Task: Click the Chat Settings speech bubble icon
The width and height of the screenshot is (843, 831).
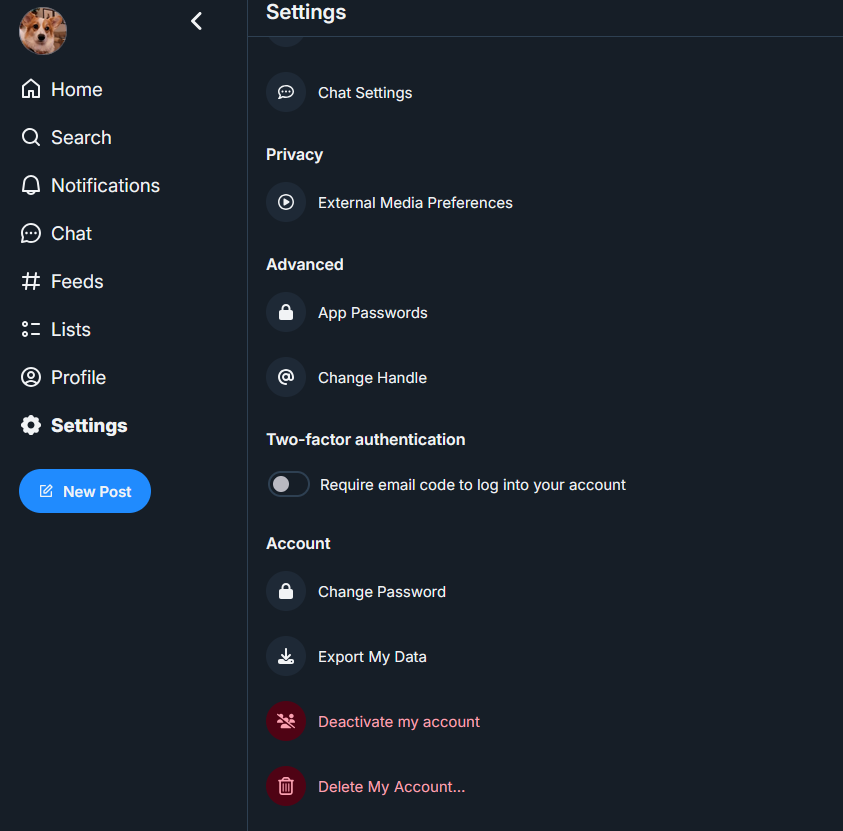Action: click(x=286, y=93)
